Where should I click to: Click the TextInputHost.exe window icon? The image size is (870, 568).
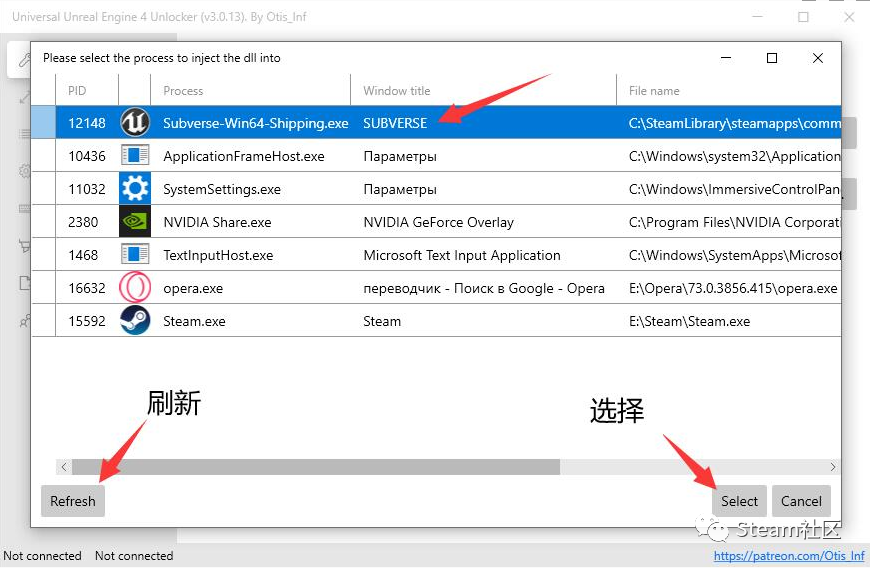[135, 255]
